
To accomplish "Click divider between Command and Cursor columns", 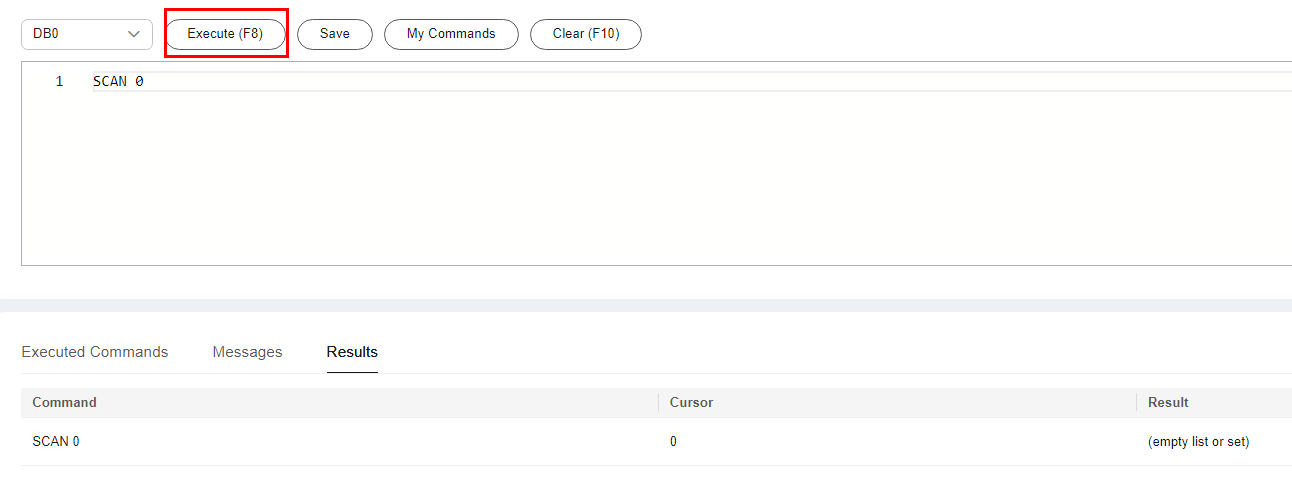I will pos(658,402).
